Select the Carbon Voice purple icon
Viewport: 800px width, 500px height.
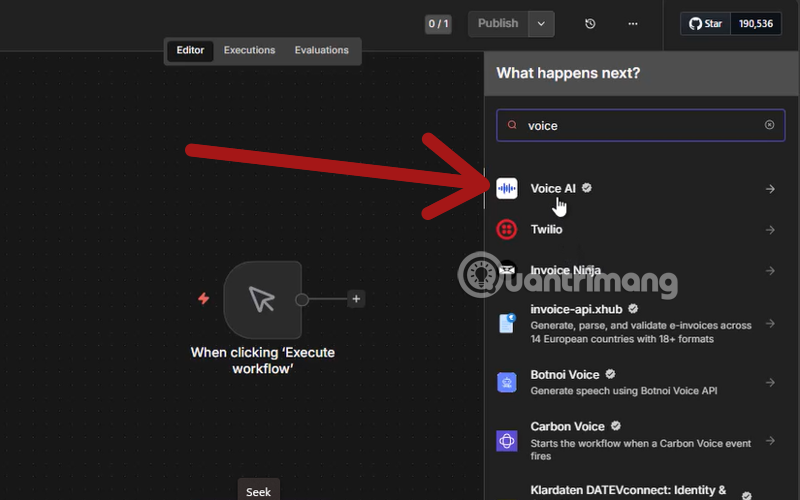coord(507,440)
